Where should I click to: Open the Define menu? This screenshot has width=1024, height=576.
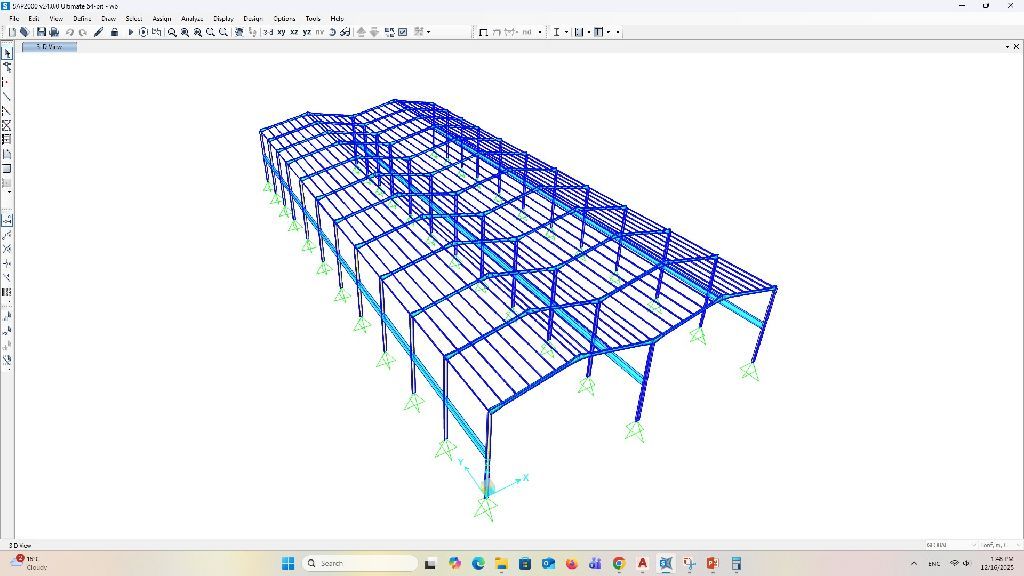click(82, 18)
